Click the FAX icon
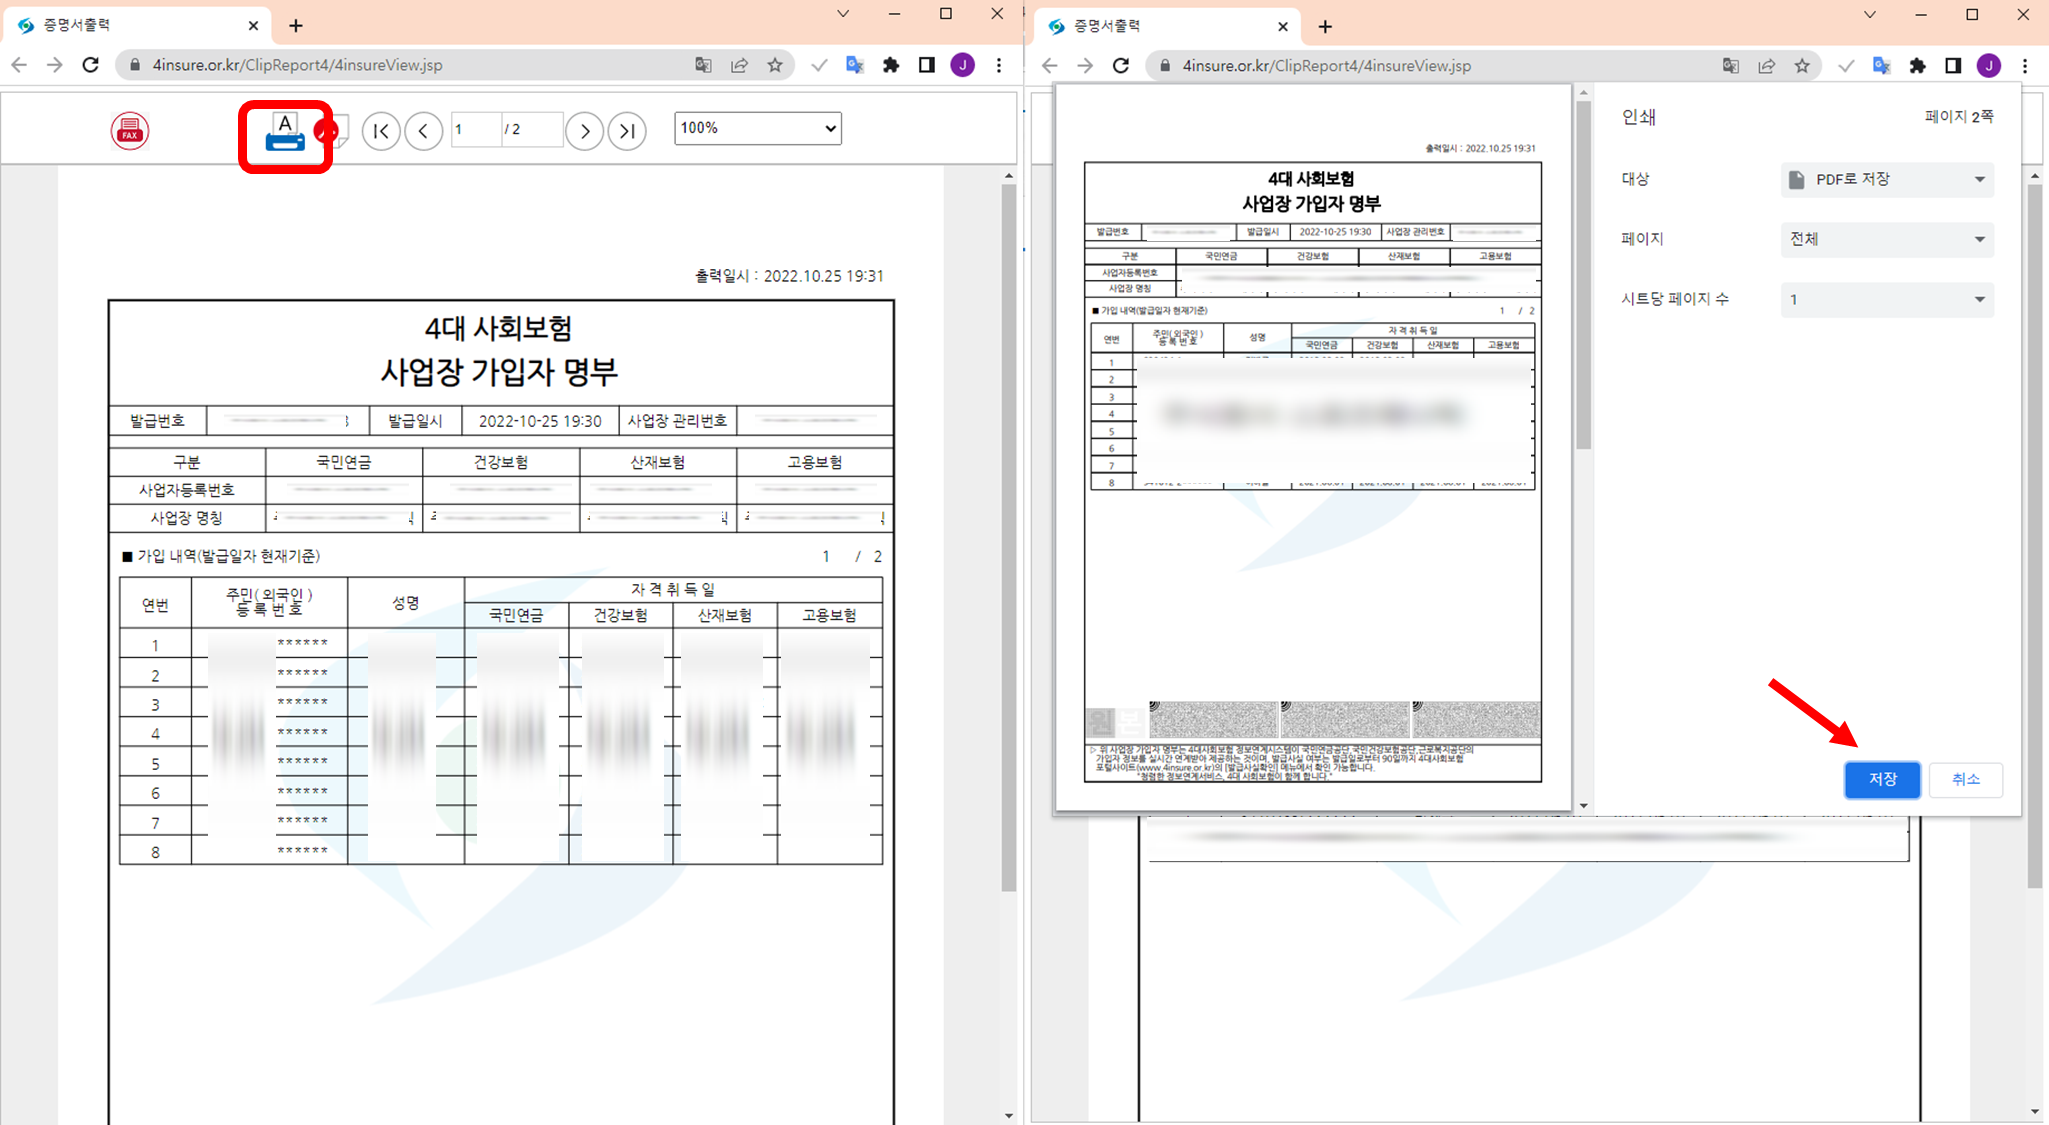 [x=130, y=129]
